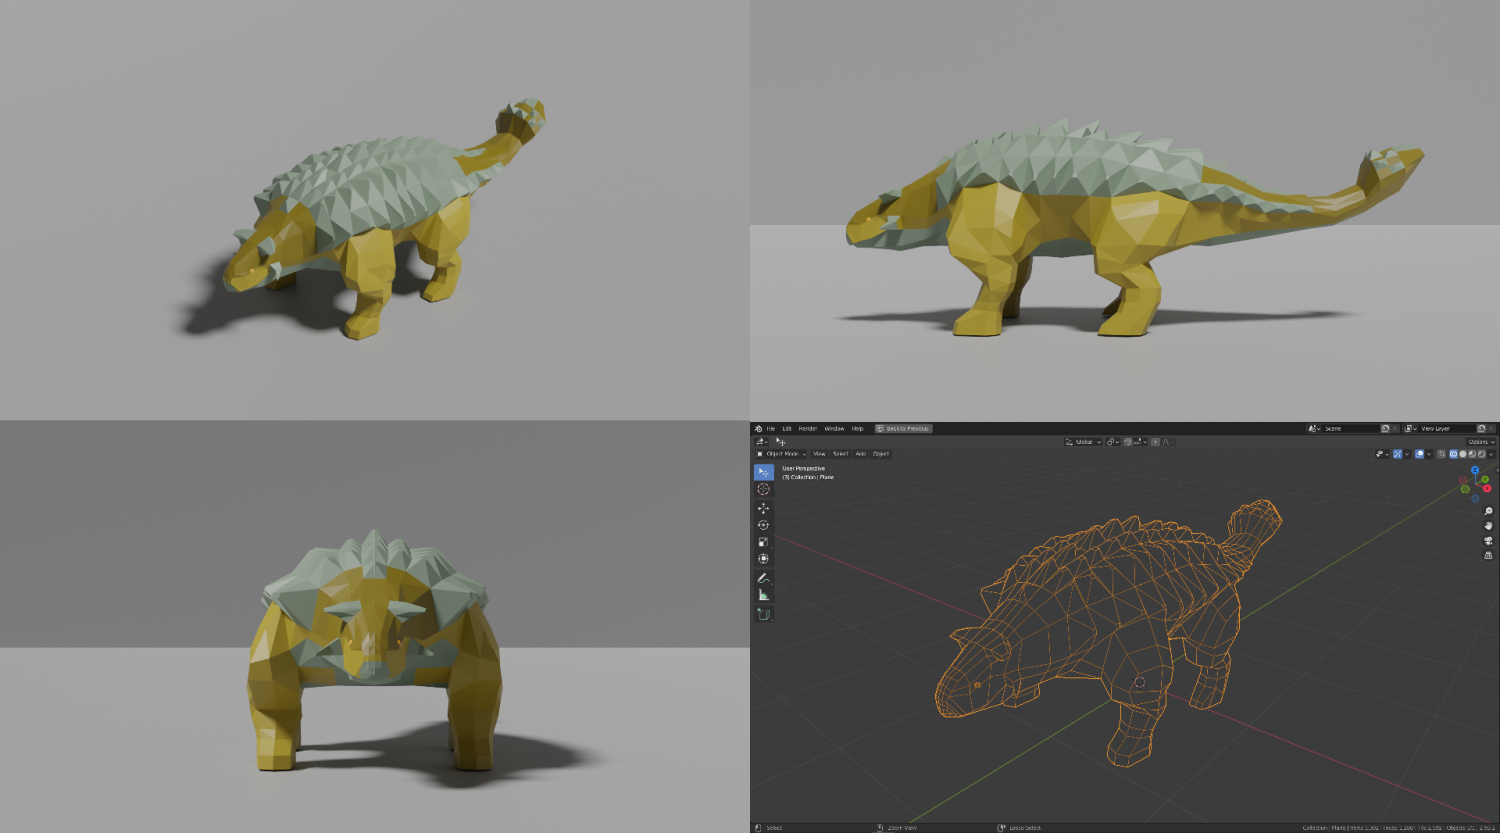
Task: Click the 'Lasso Select' status bar hint
Action: coord(1025,828)
